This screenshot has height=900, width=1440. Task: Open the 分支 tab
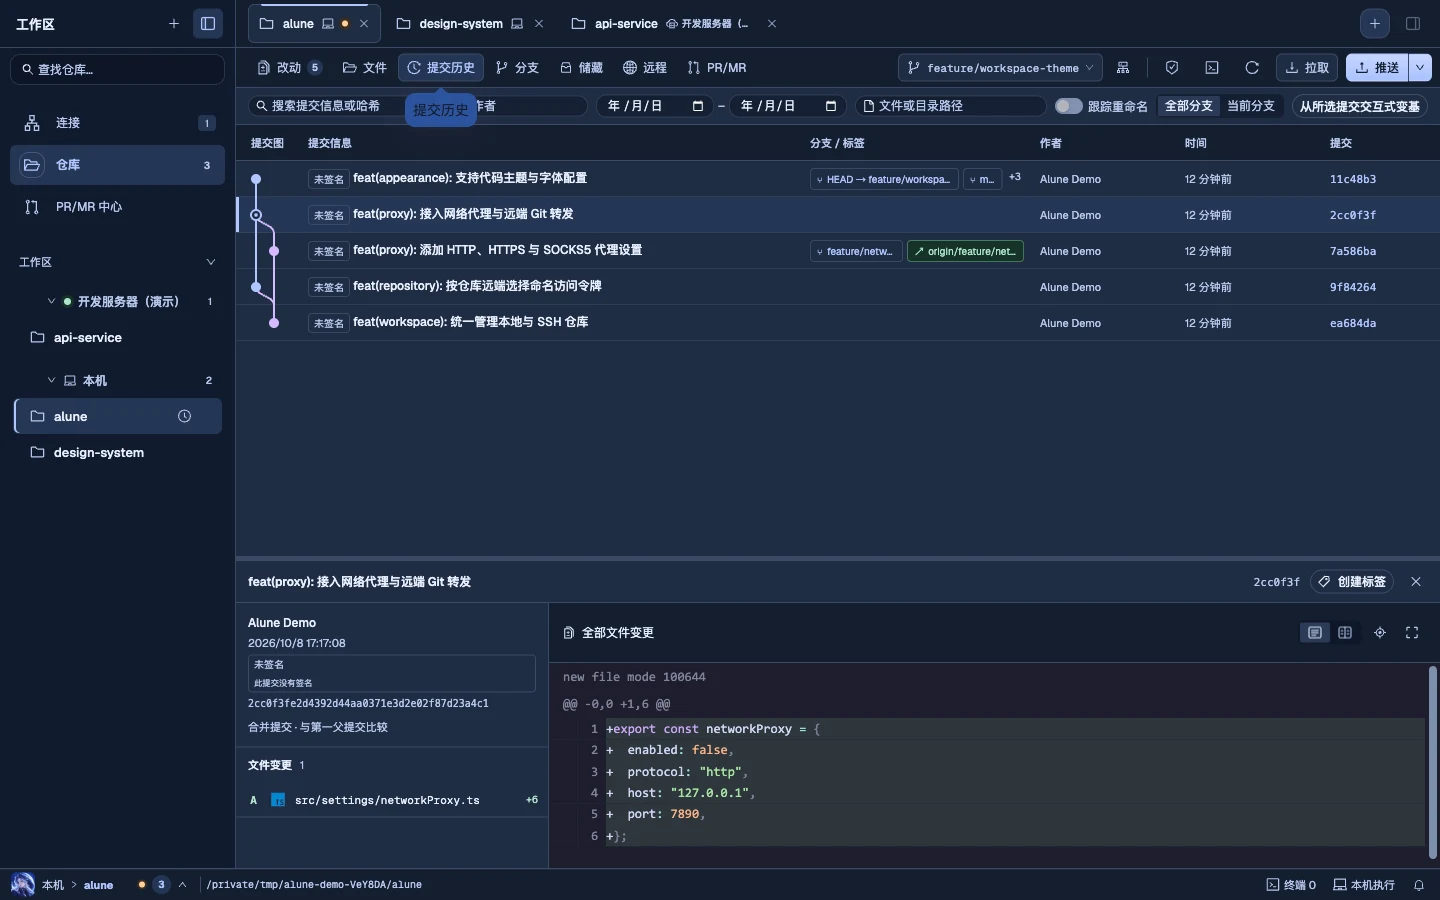click(x=517, y=68)
